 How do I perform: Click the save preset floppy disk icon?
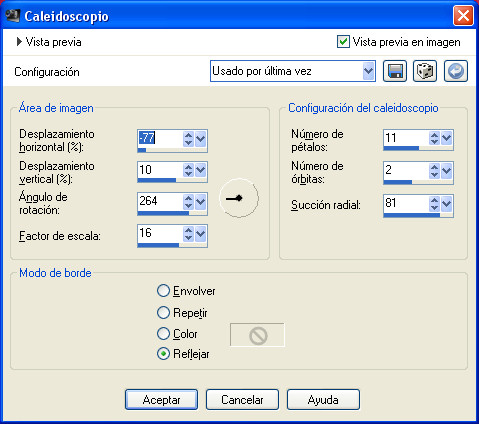pos(395,71)
